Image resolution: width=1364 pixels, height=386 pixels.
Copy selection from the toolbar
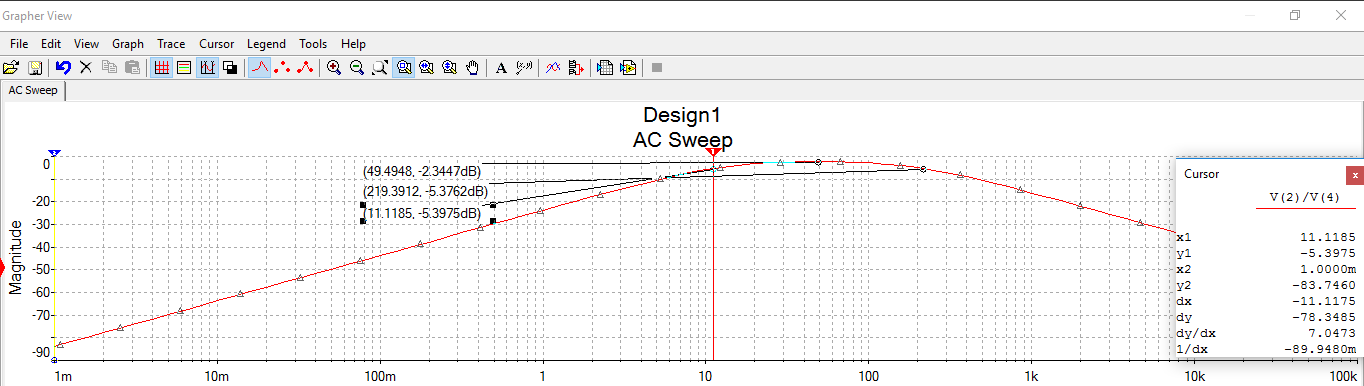(x=109, y=68)
